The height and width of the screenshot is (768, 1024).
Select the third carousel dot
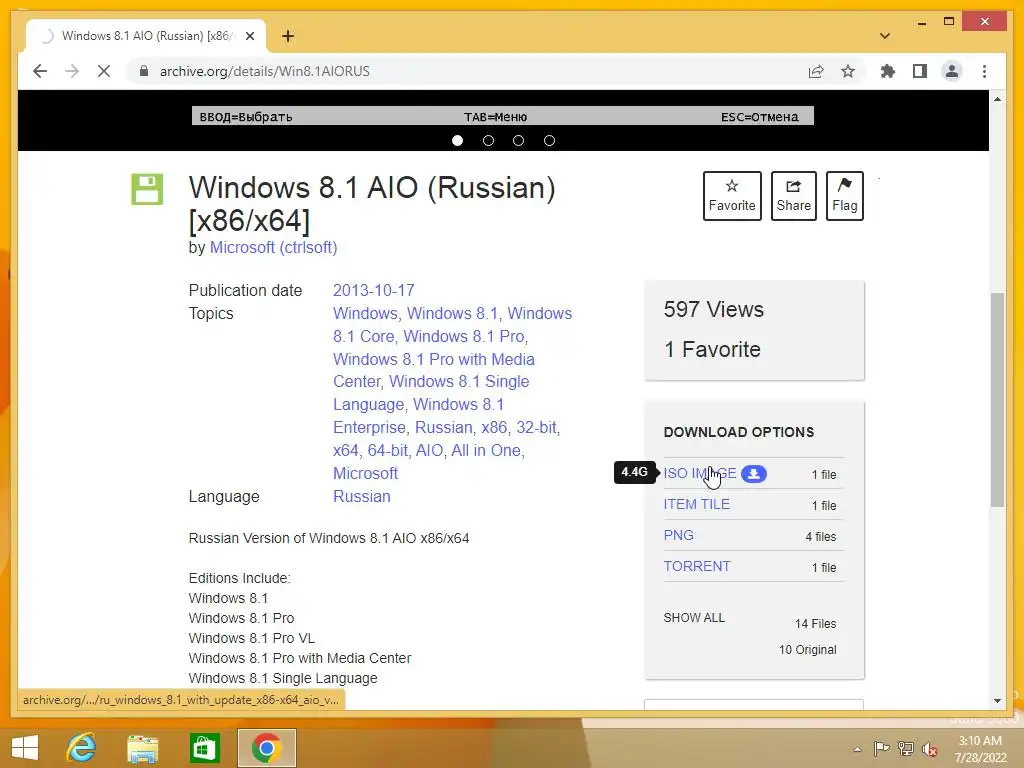coord(519,140)
